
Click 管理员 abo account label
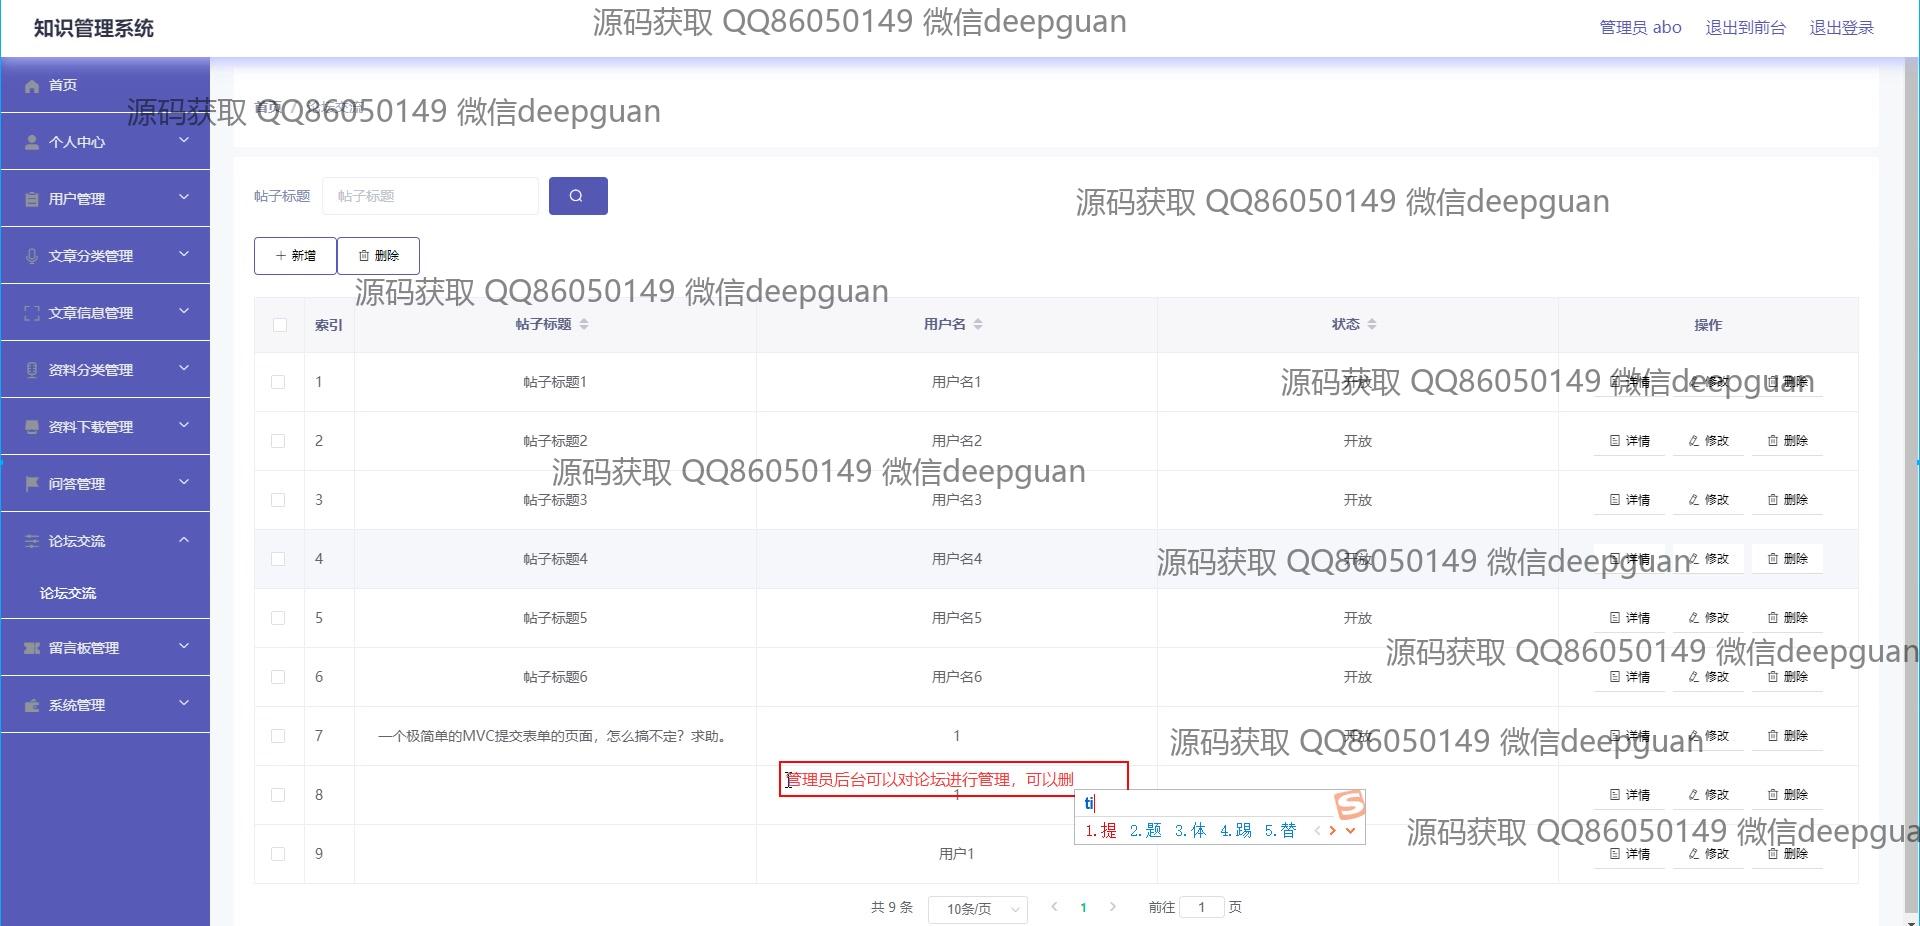[1640, 28]
